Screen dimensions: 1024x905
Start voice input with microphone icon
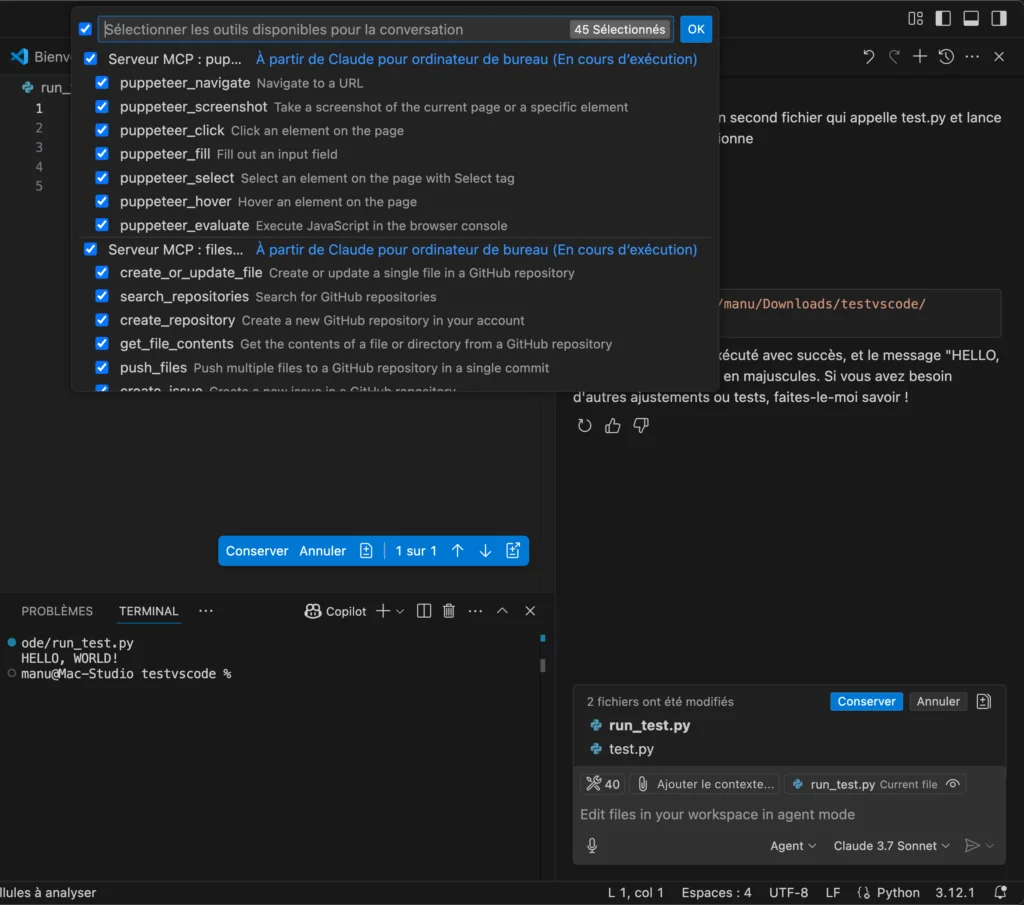[592, 846]
